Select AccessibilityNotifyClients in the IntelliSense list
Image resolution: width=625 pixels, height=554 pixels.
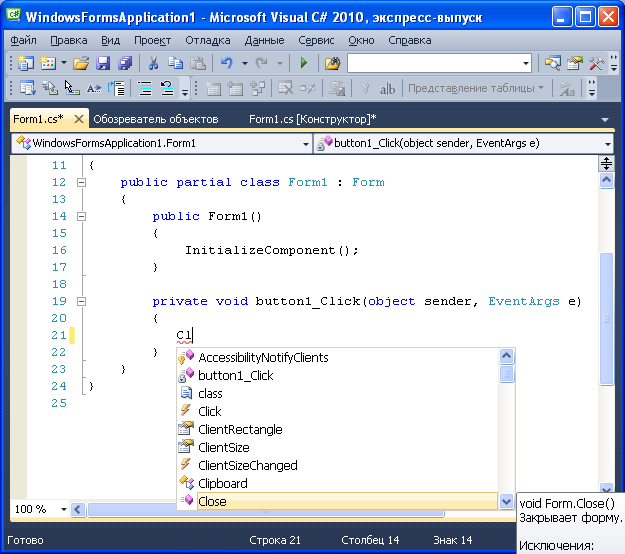tap(337, 358)
